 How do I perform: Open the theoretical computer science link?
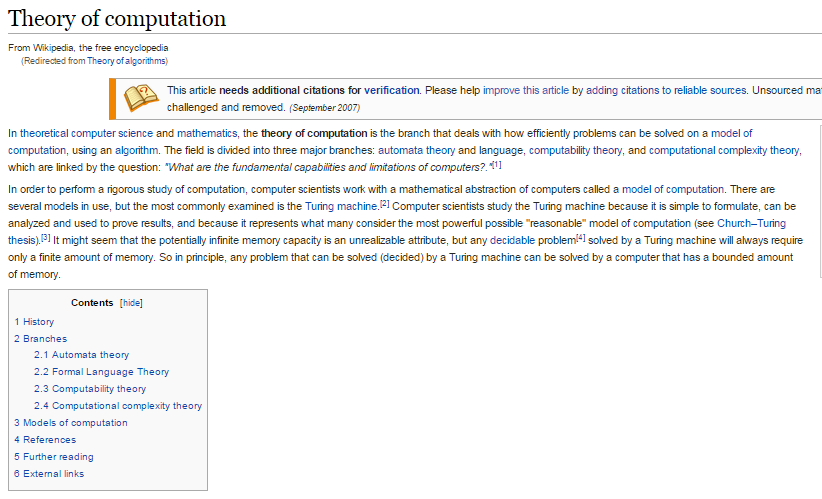click(x=86, y=133)
